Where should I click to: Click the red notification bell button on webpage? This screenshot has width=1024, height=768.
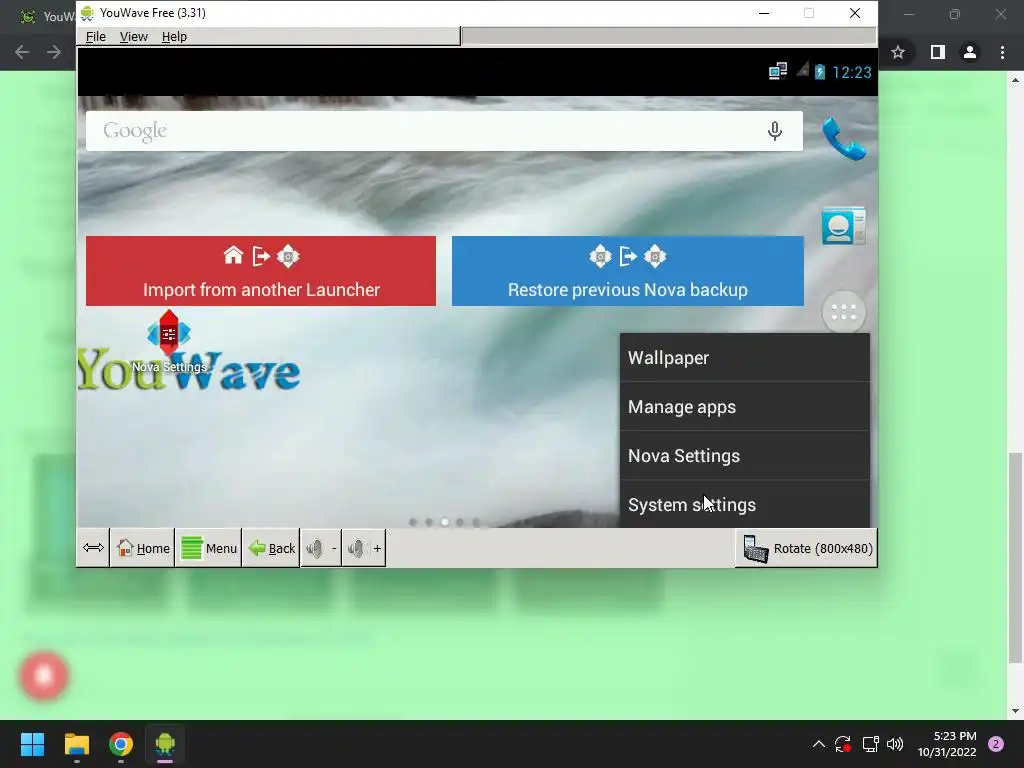44,675
